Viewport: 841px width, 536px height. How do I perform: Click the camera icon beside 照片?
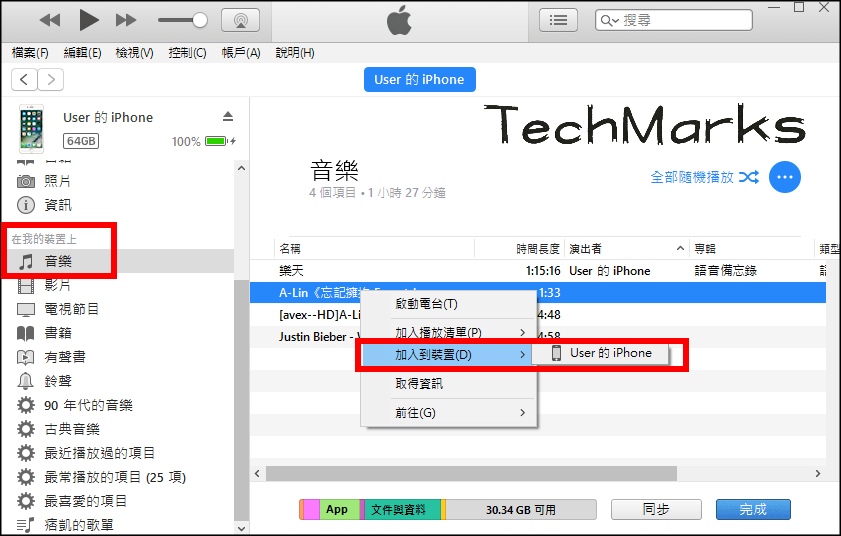point(26,181)
